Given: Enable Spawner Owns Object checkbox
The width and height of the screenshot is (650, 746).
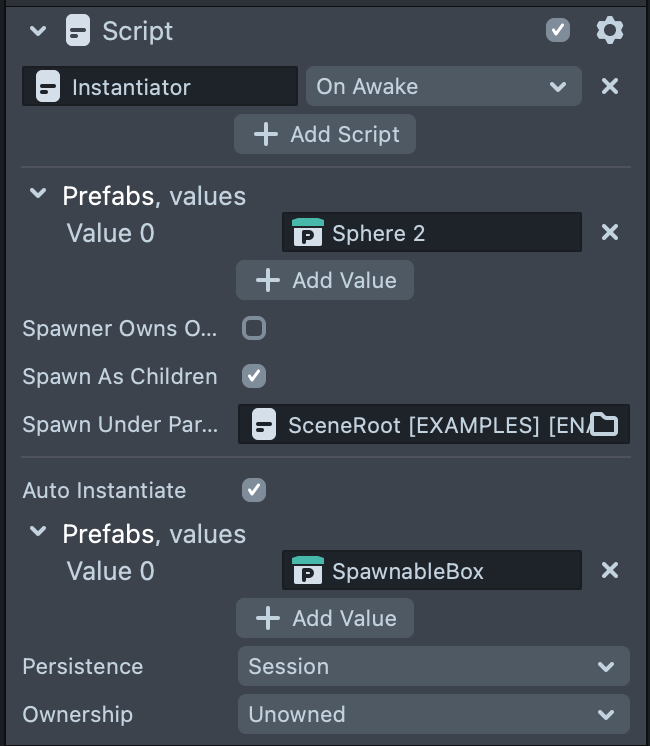Looking at the screenshot, I should [254, 328].
